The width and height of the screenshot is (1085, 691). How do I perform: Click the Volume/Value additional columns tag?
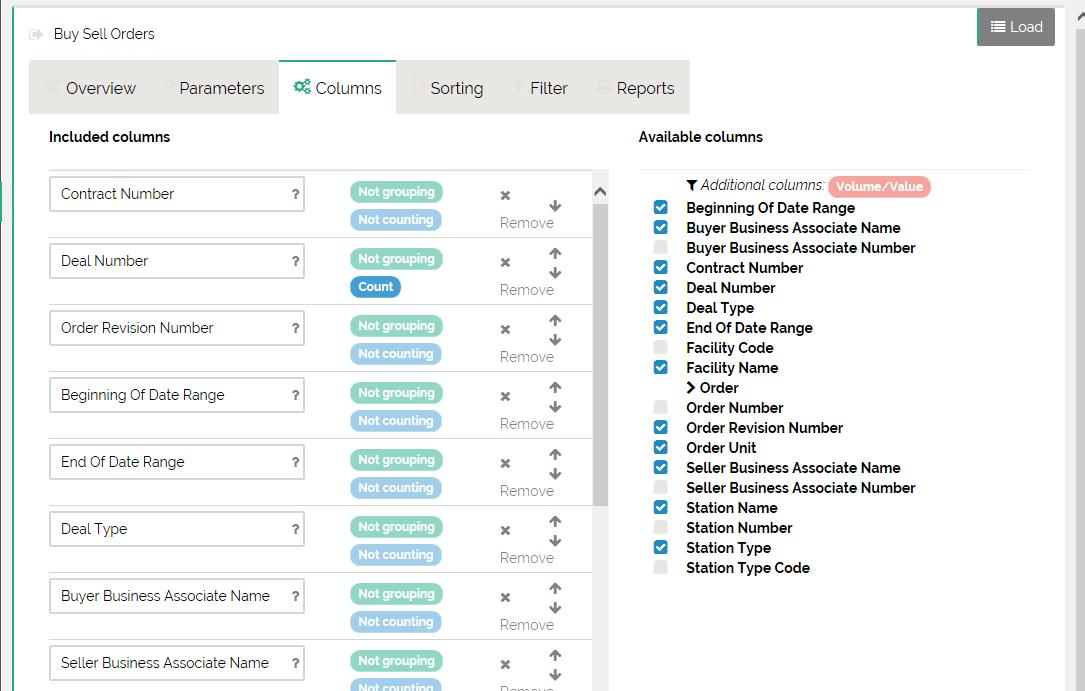click(x=879, y=187)
